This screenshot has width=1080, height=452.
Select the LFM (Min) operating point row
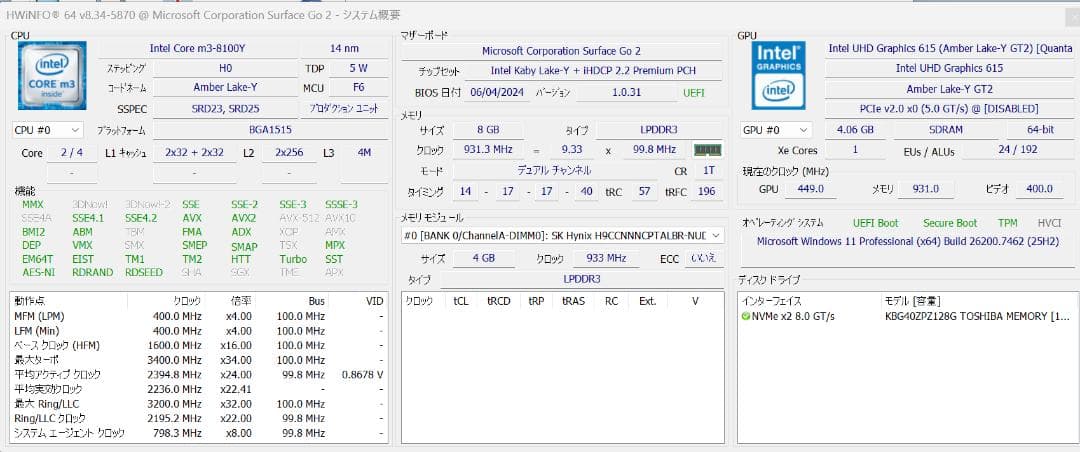(x=198, y=331)
